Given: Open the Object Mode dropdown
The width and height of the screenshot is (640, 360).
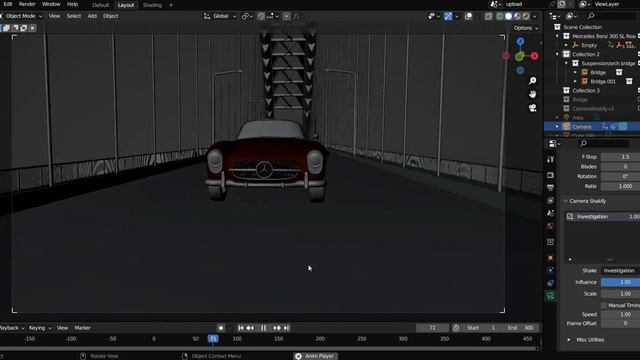Looking at the screenshot, I should click(x=21, y=16).
